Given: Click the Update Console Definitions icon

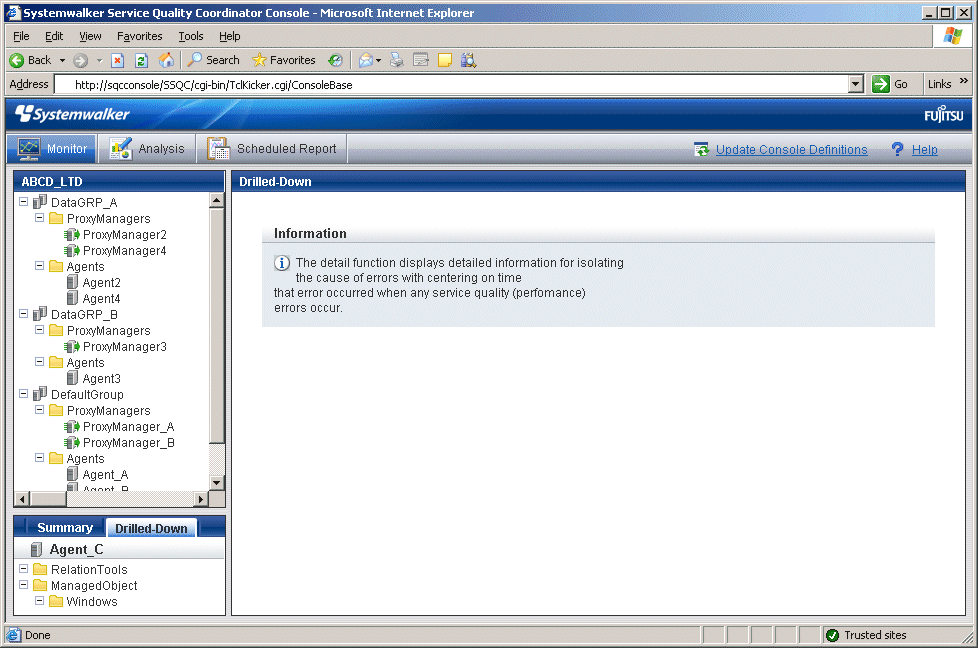Looking at the screenshot, I should (x=701, y=149).
